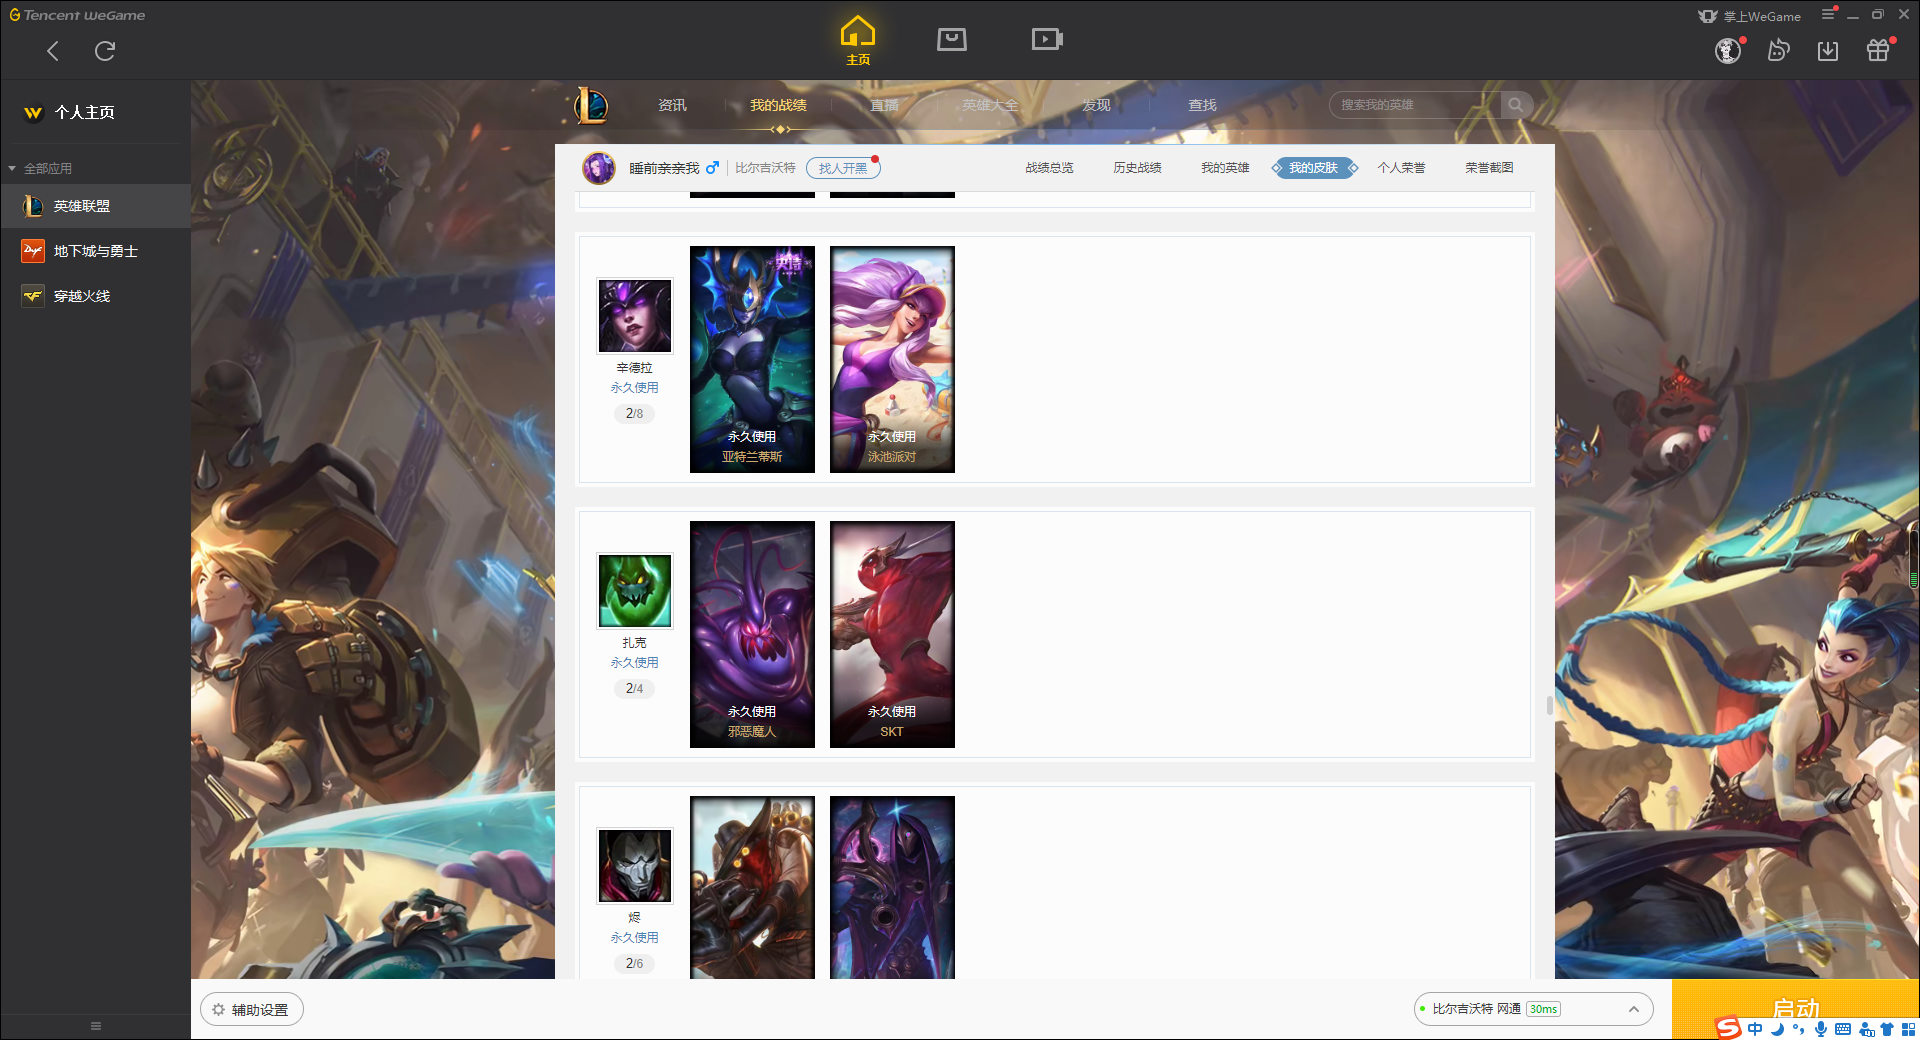Image resolution: width=1920 pixels, height=1040 pixels.
Task: Click the 辛德拉 champion portrait
Action: 635,316
